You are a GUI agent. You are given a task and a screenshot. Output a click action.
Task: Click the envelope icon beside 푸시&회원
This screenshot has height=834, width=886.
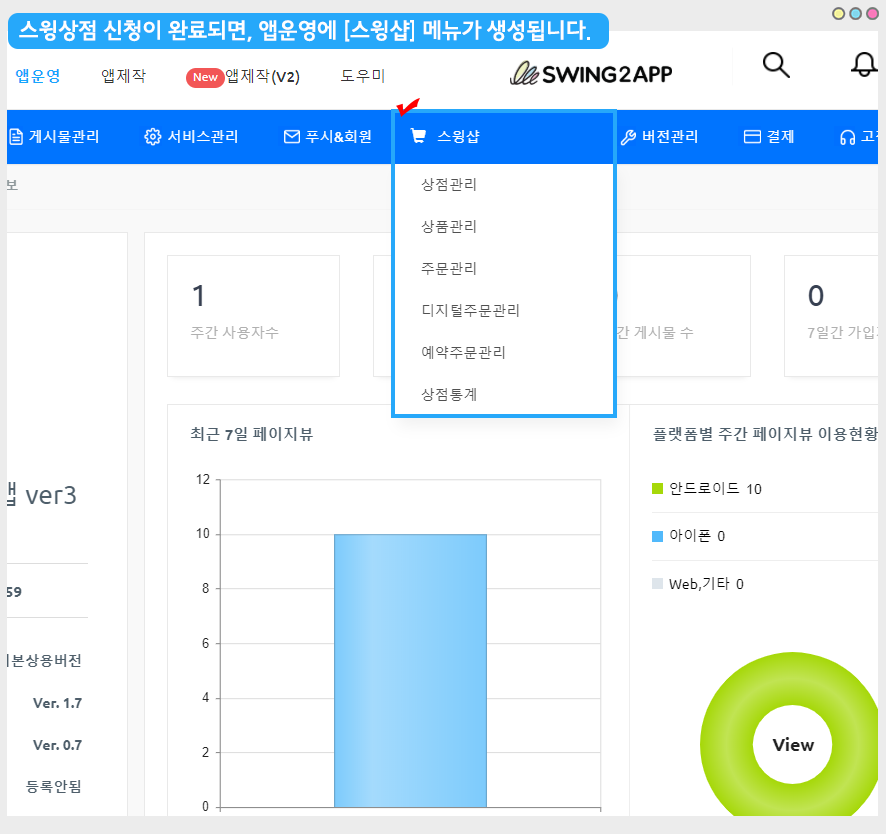[292, 137]
